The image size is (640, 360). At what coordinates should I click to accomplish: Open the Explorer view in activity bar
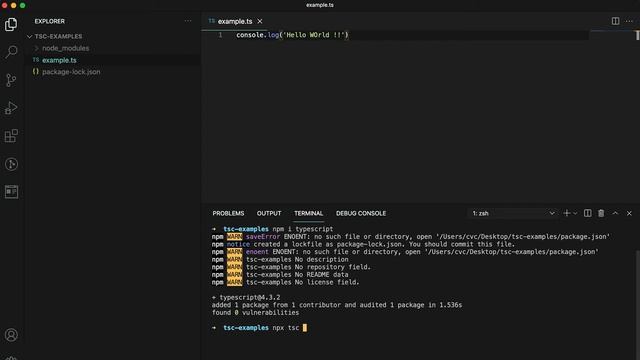click(11, 24)
